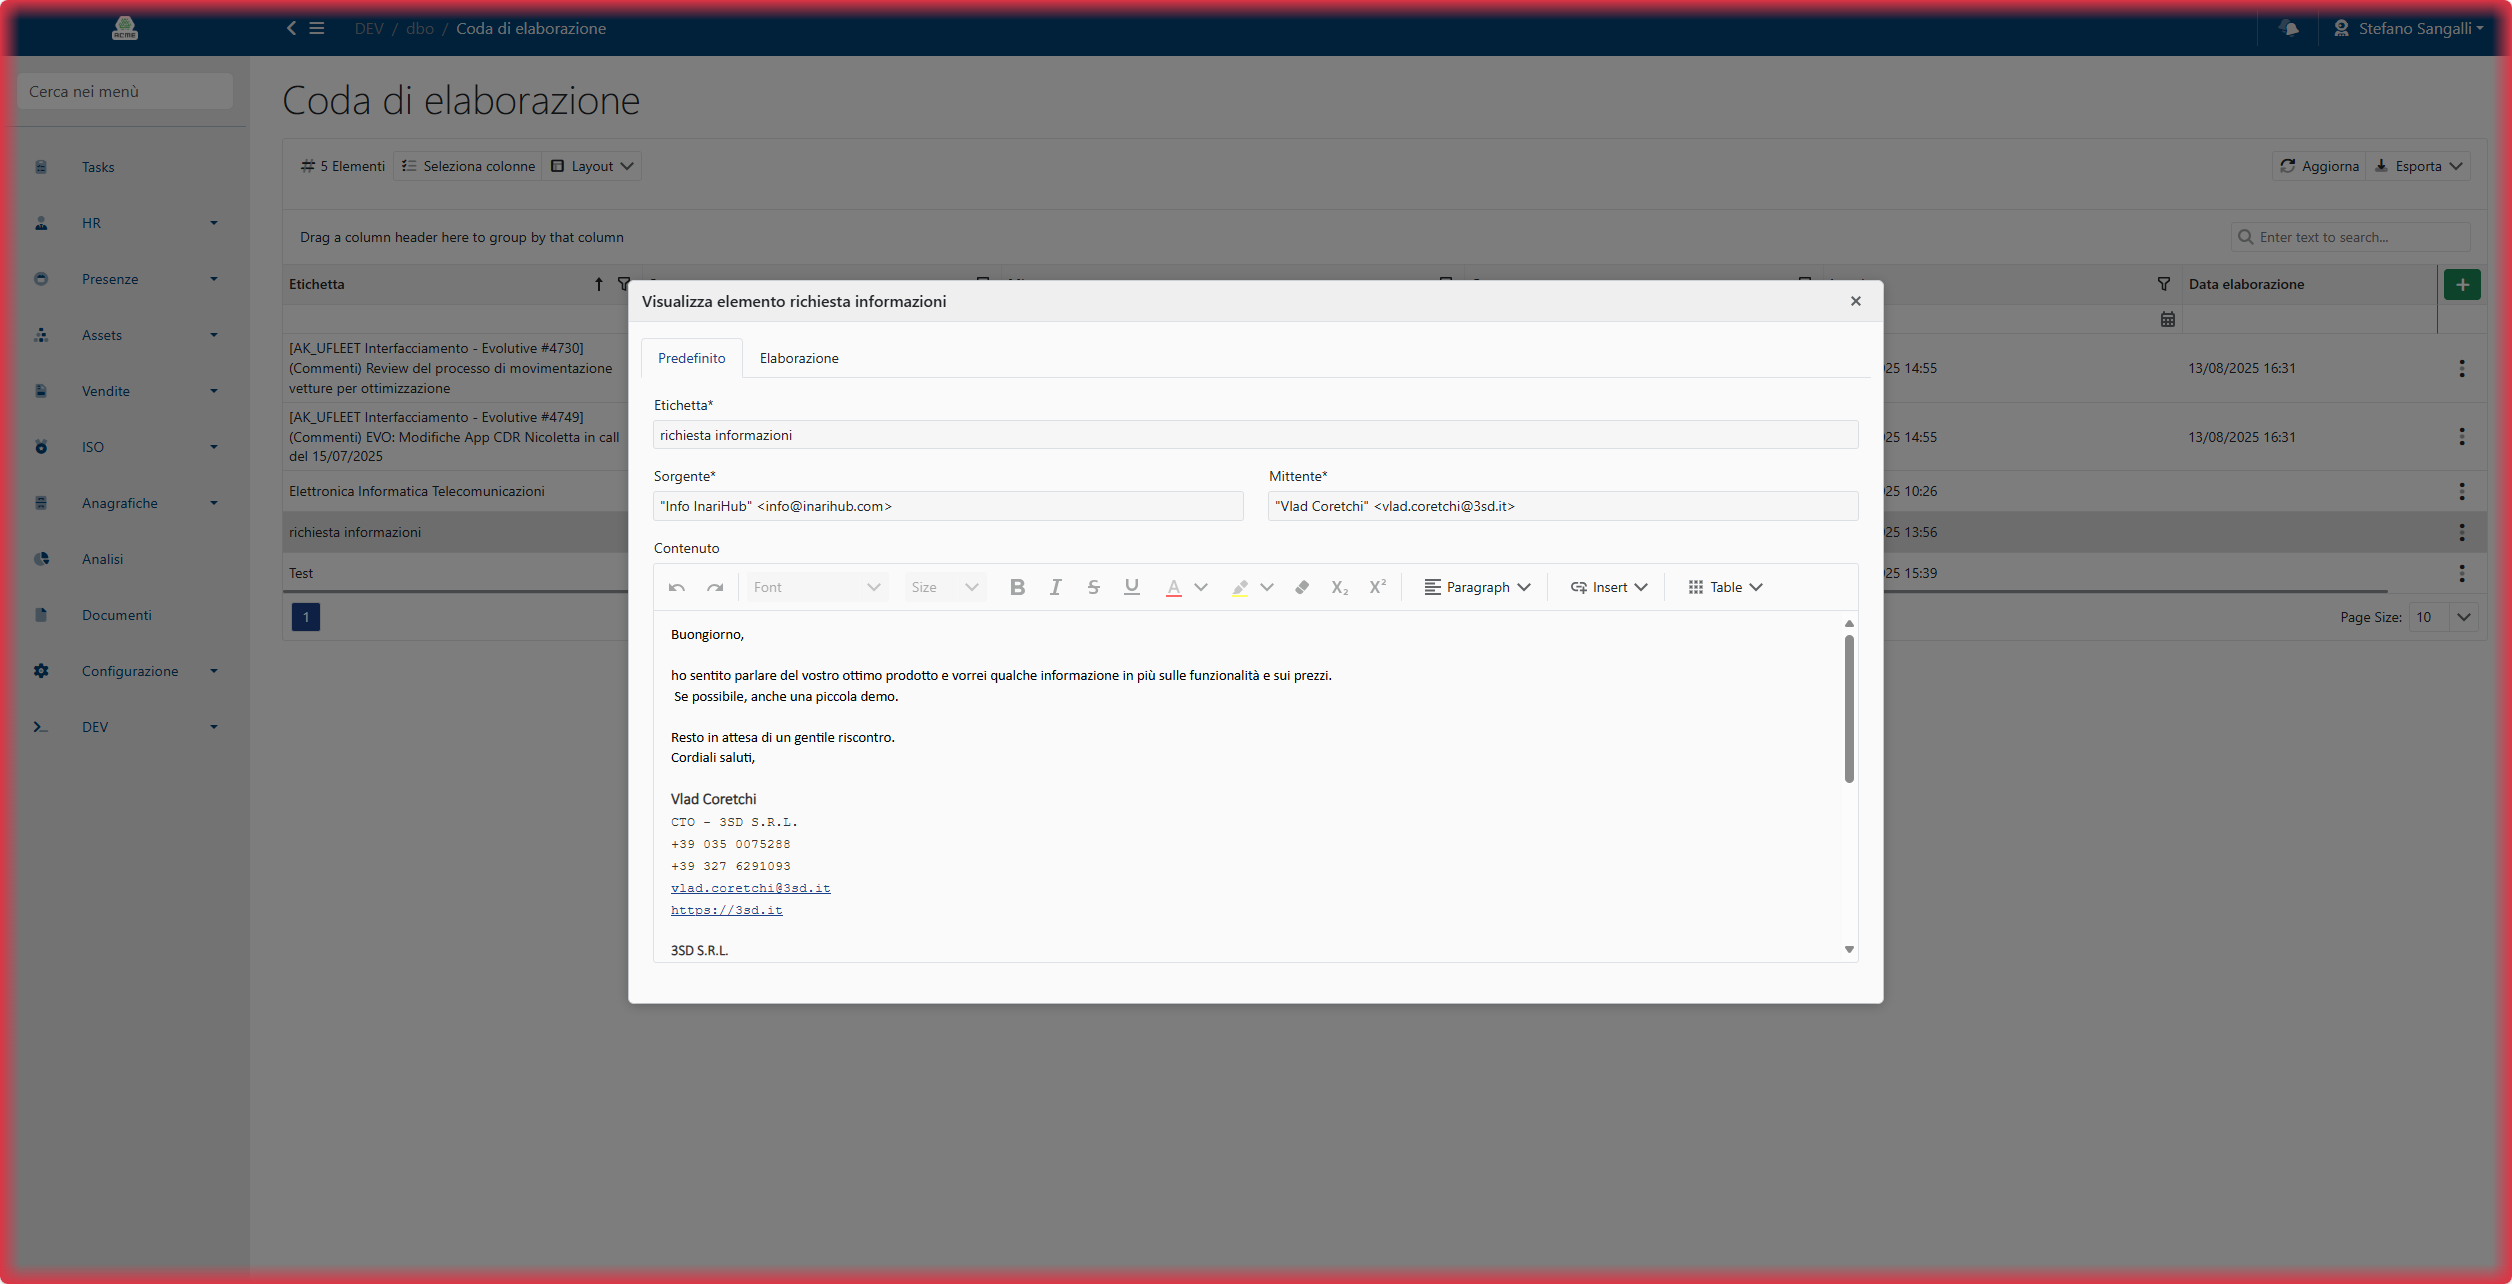
Task: Toggle subscript formatting
Action: [x=1339, y=587]
